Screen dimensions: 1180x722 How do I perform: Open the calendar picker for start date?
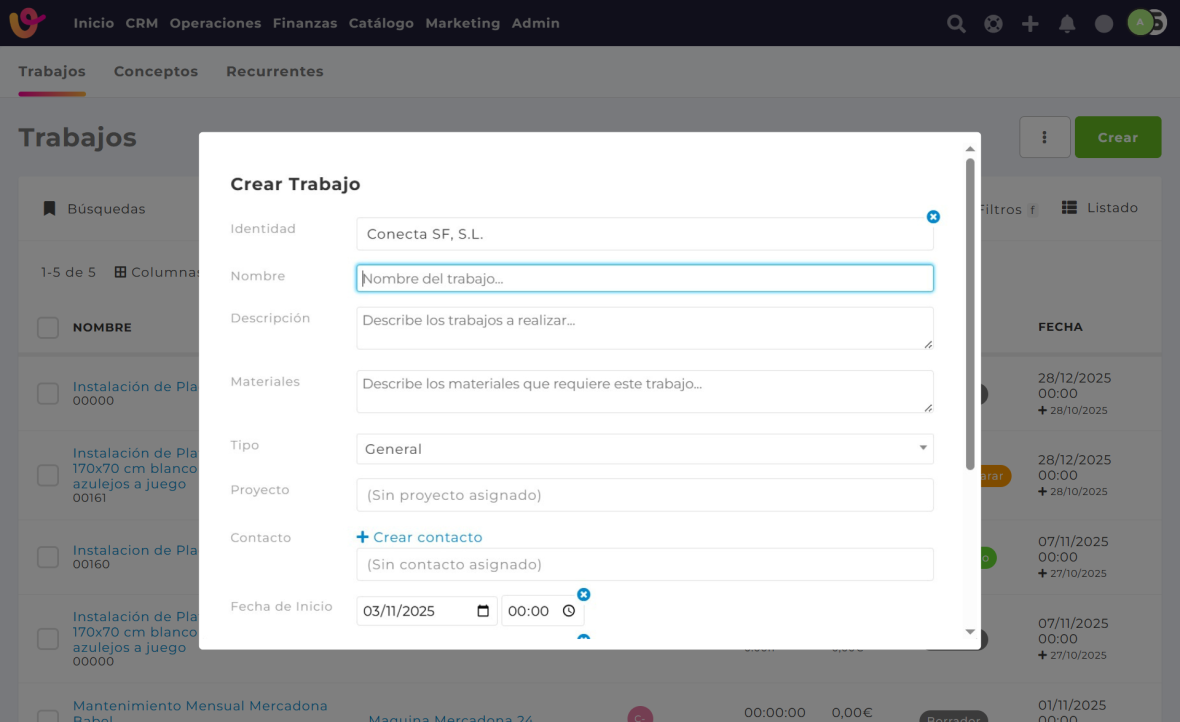484,611
